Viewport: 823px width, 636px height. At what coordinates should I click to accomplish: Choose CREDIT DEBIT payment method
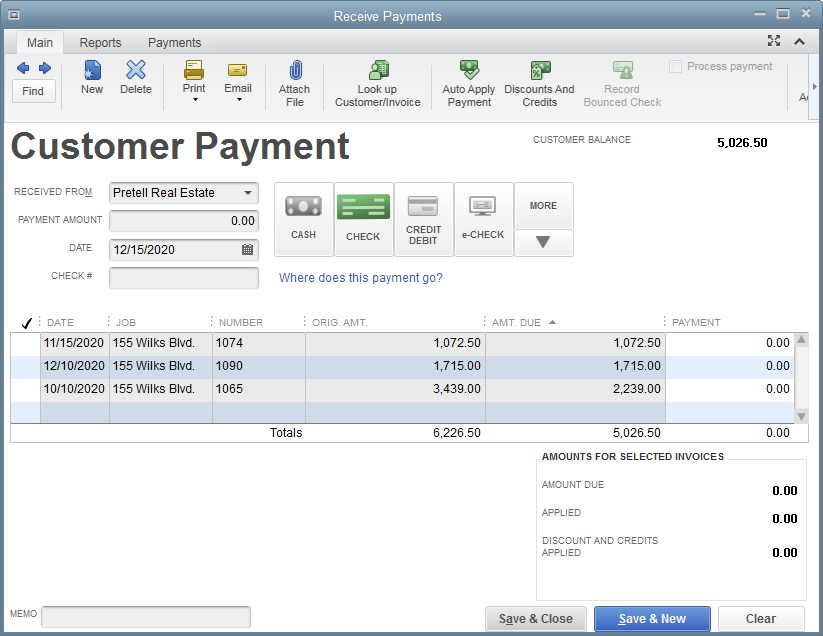click(423, 219)
